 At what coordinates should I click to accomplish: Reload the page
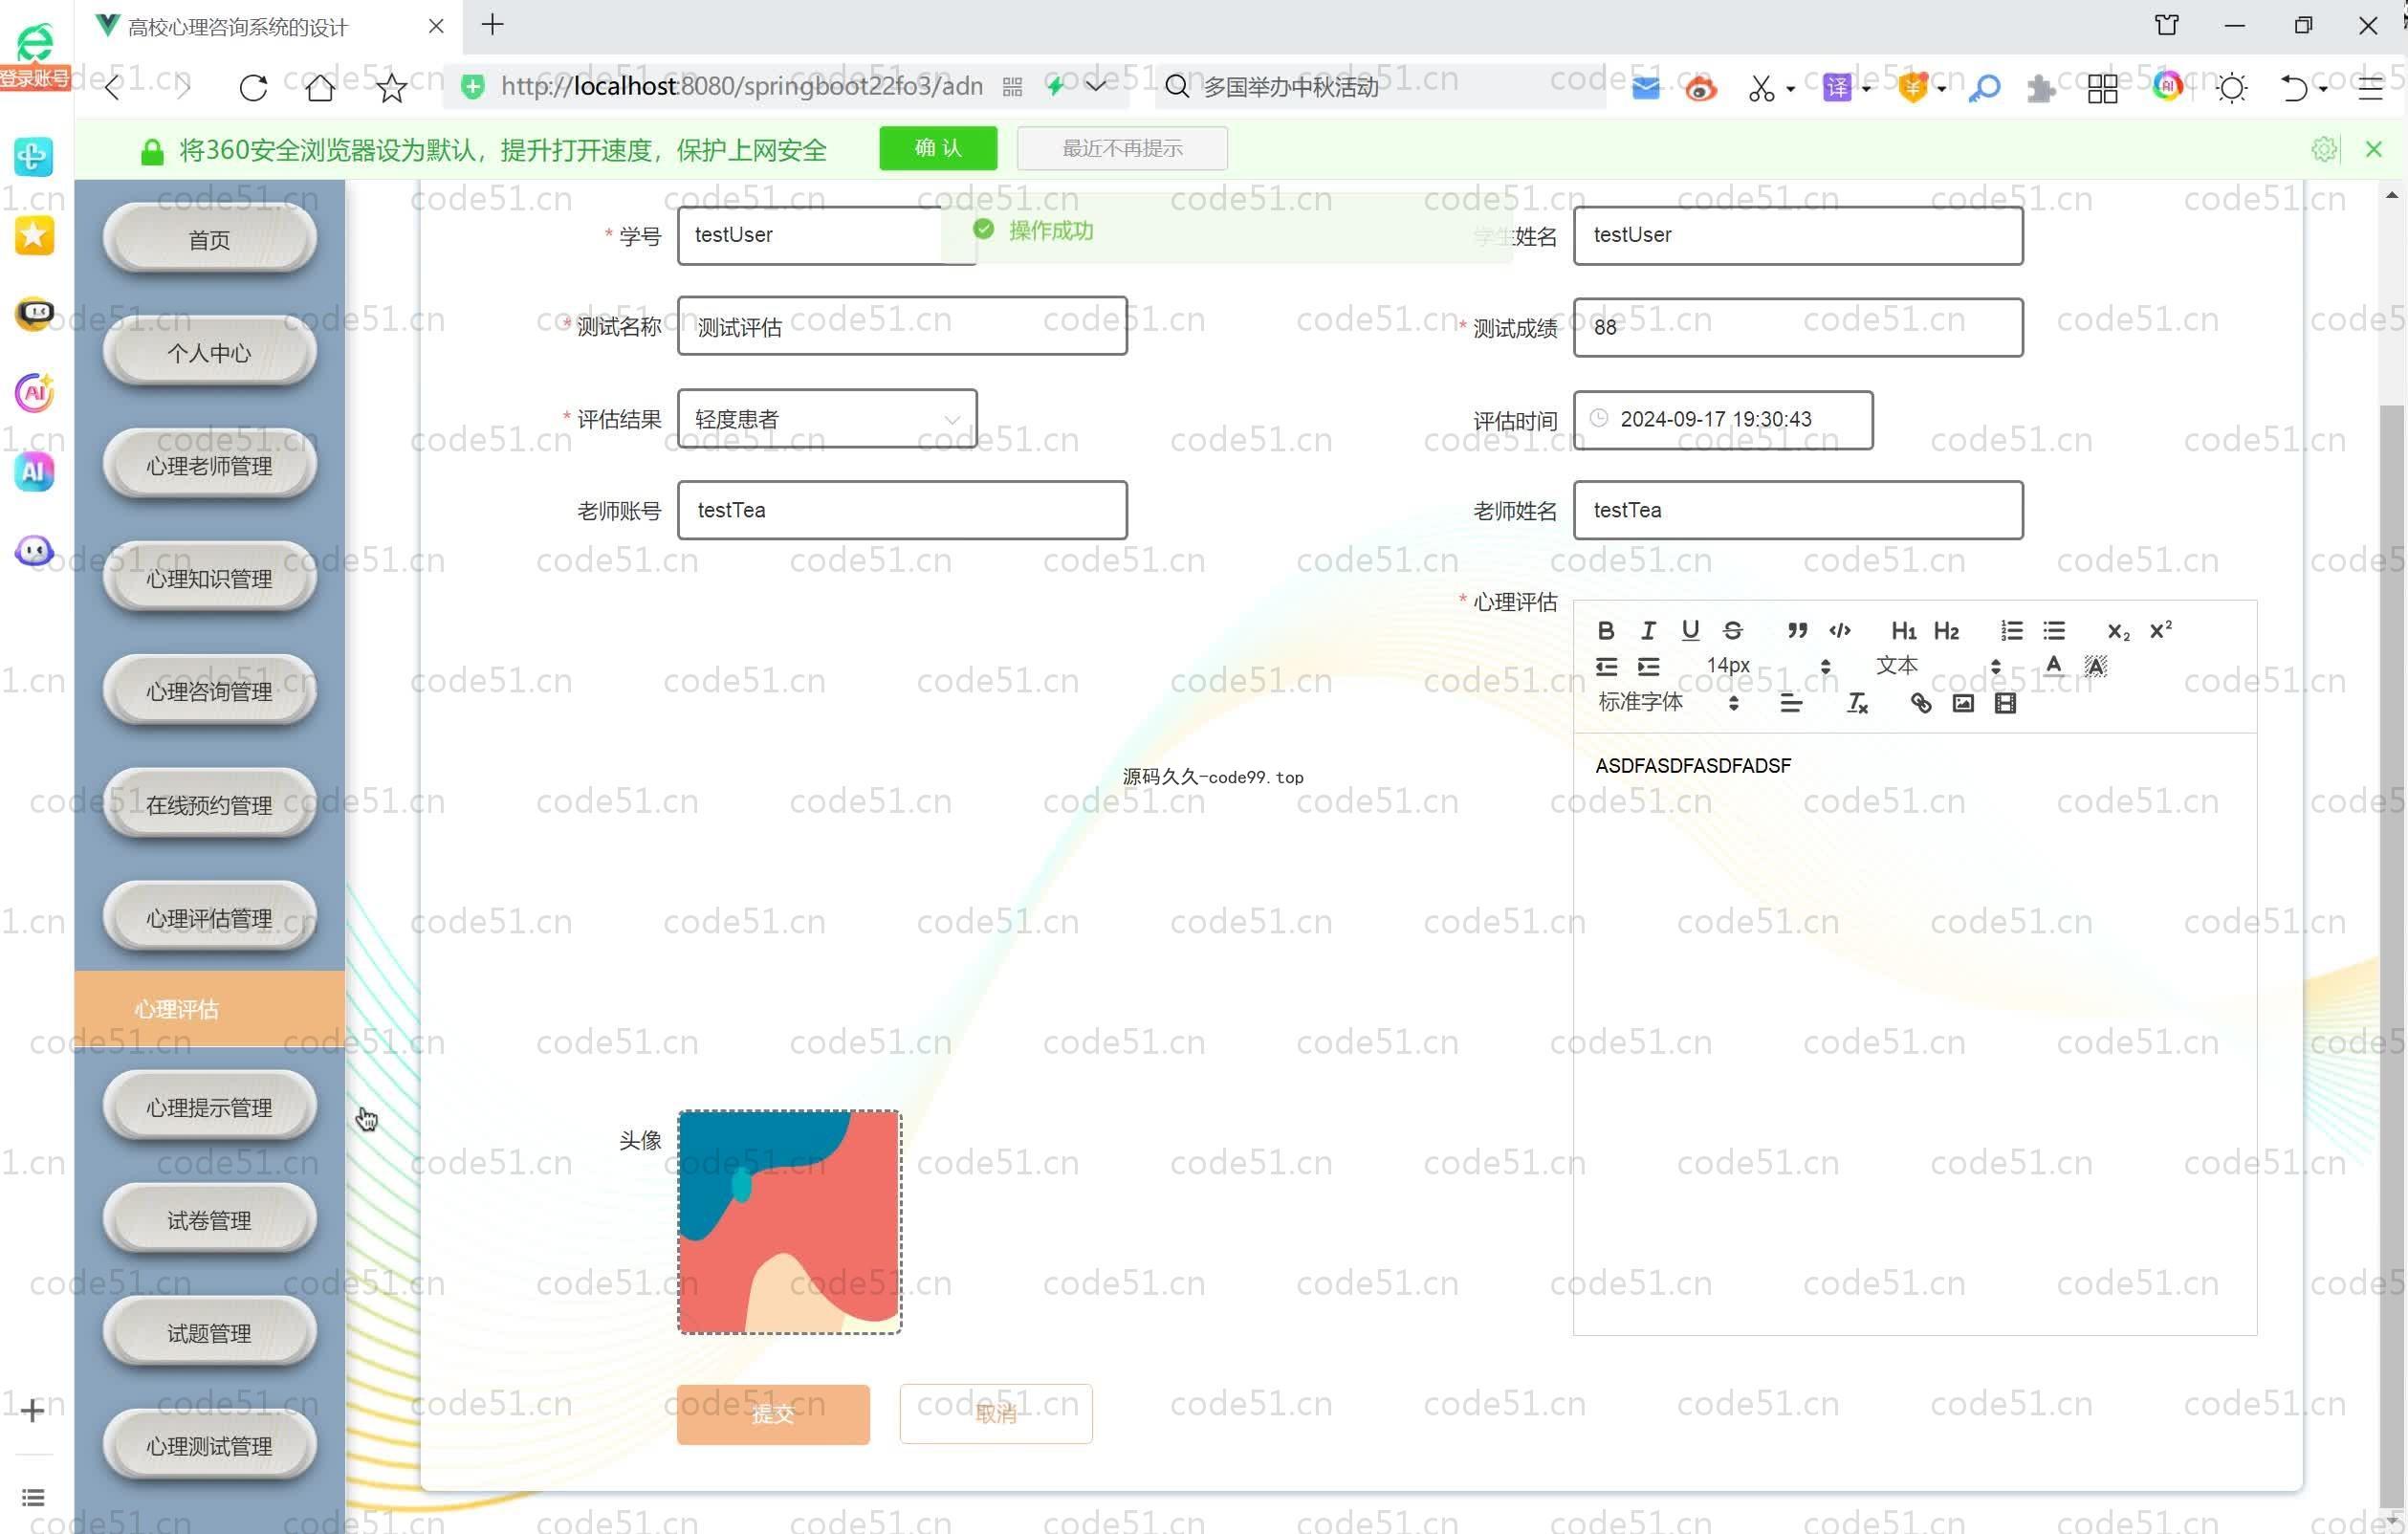[x=253, y=88]
